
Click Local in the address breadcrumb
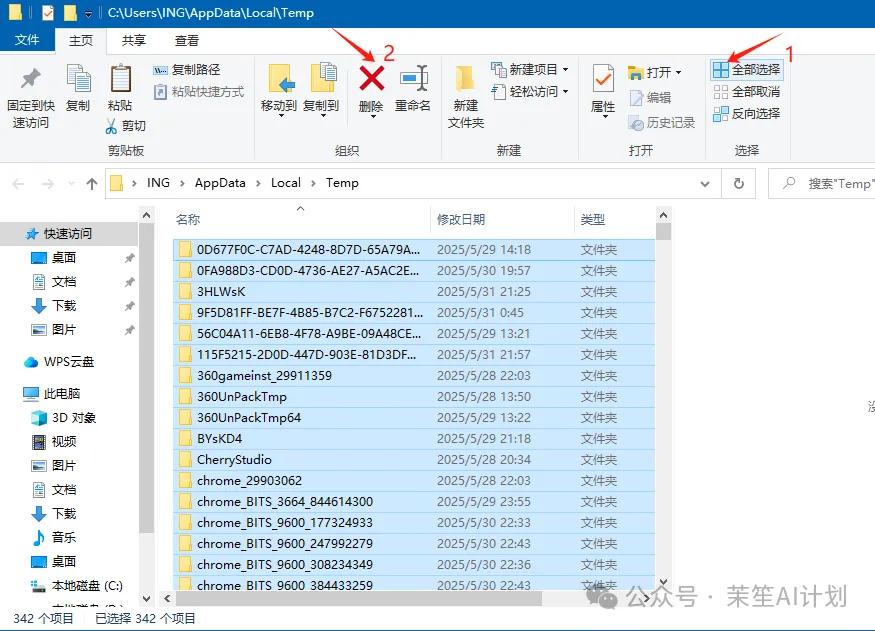pos(286,183)
